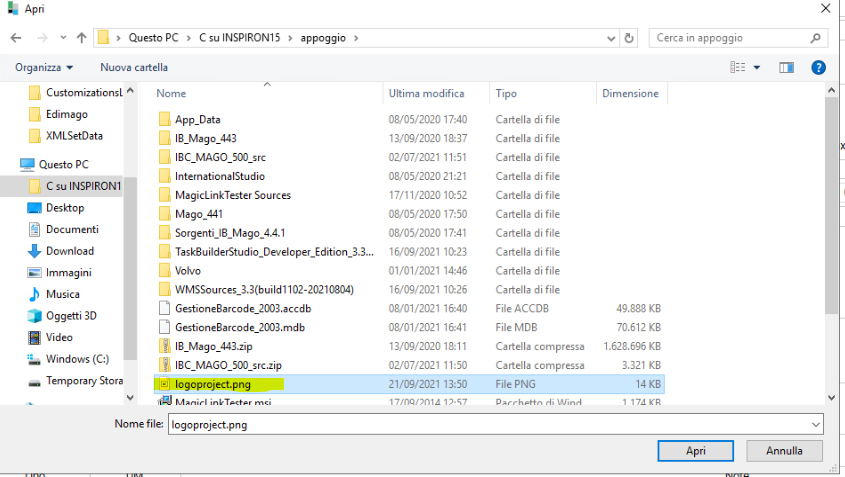Viewport: 845px width, 477px height.
Task: Toggle the preview pane icon
Action: pos(786,67)
